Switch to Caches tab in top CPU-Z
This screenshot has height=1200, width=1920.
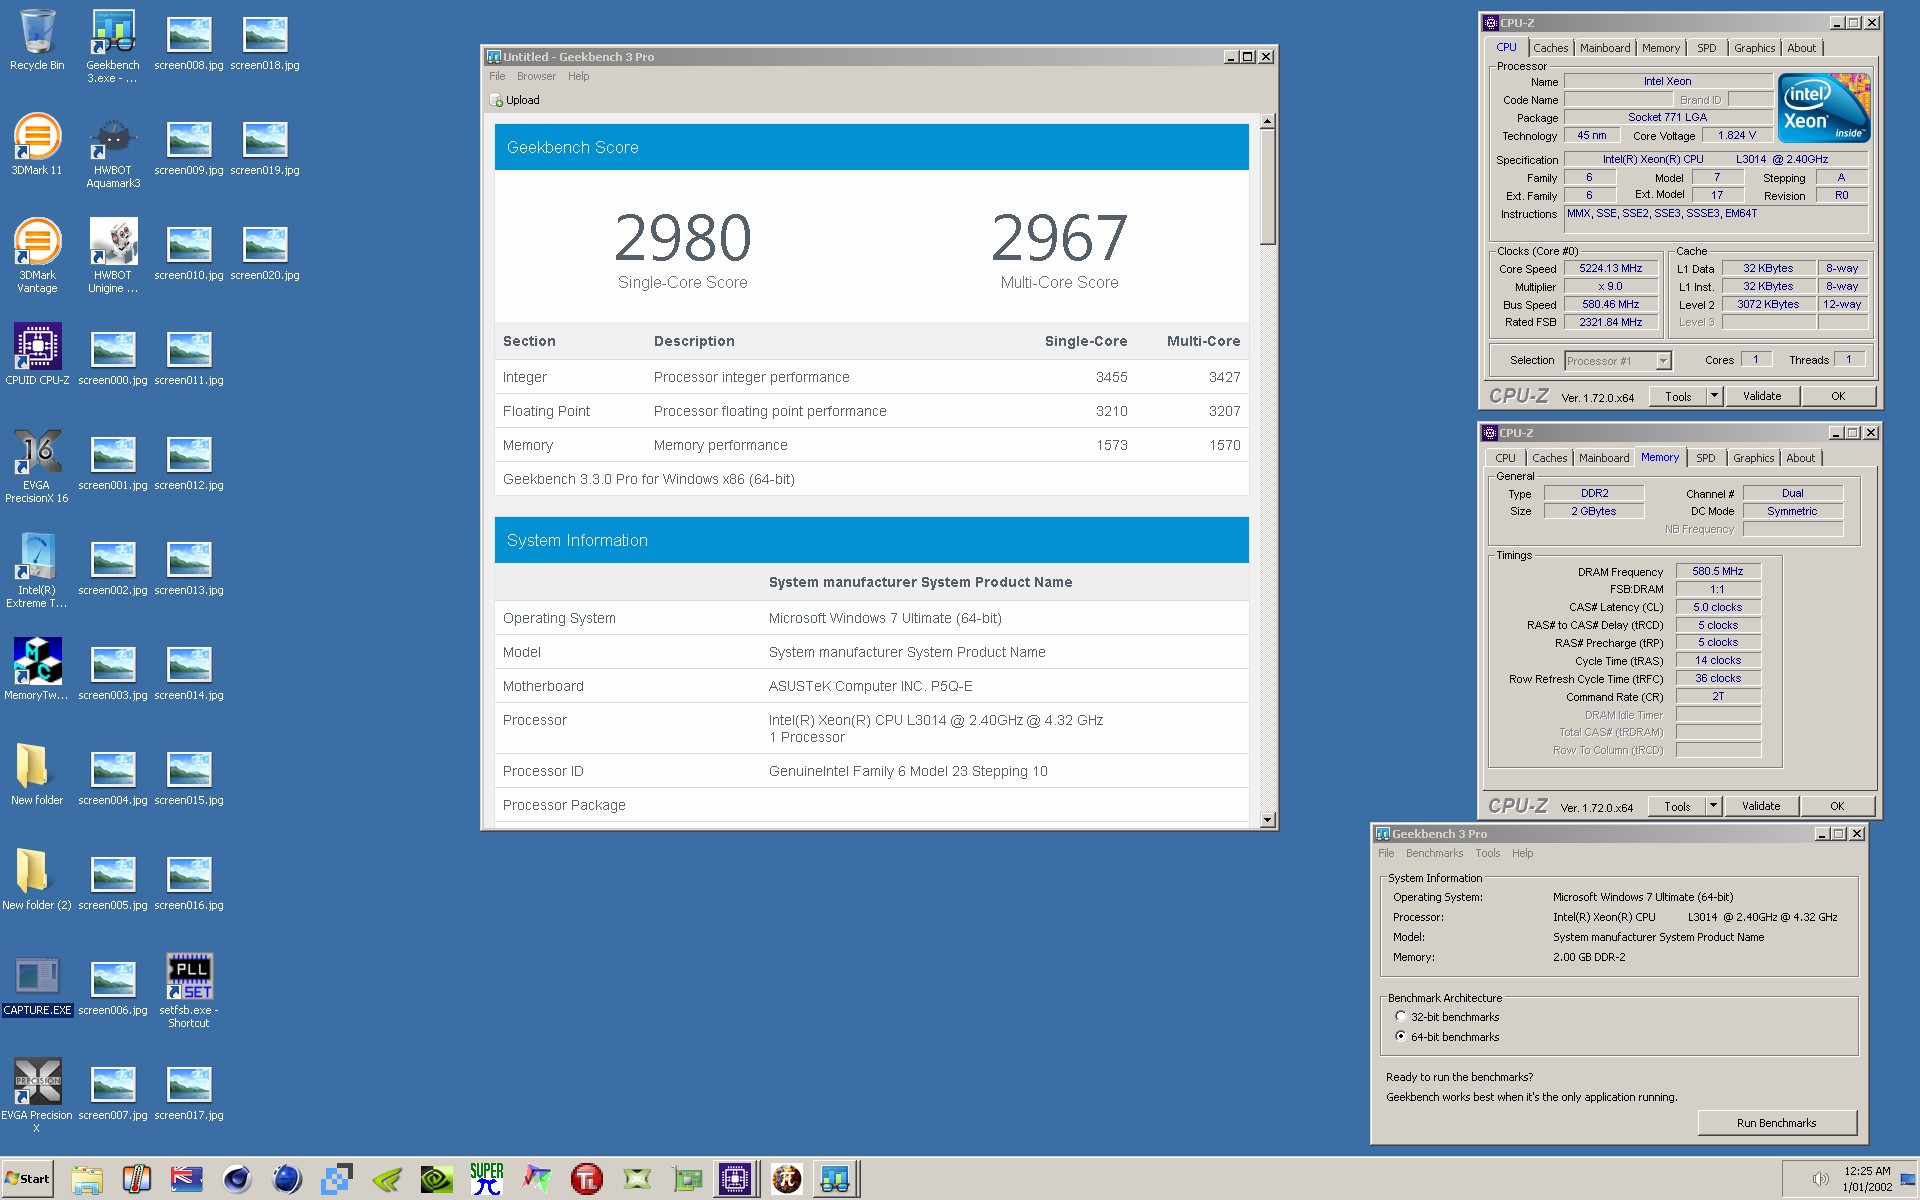coord(1551,48)
